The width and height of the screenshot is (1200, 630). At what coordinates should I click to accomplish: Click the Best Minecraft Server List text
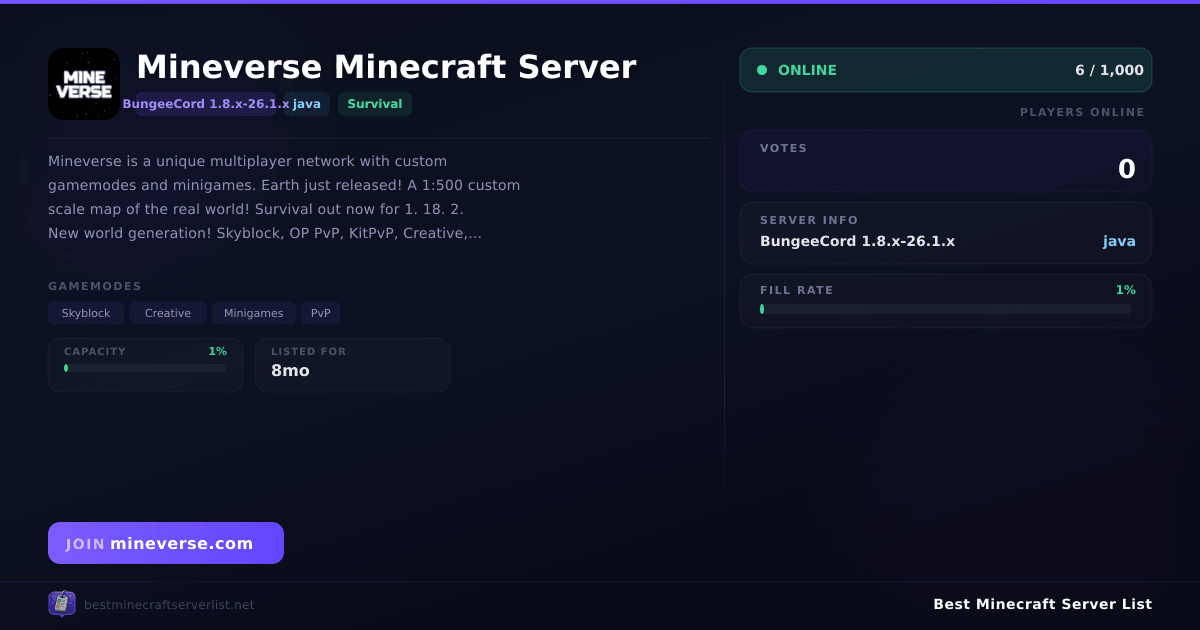point(1042,604)
